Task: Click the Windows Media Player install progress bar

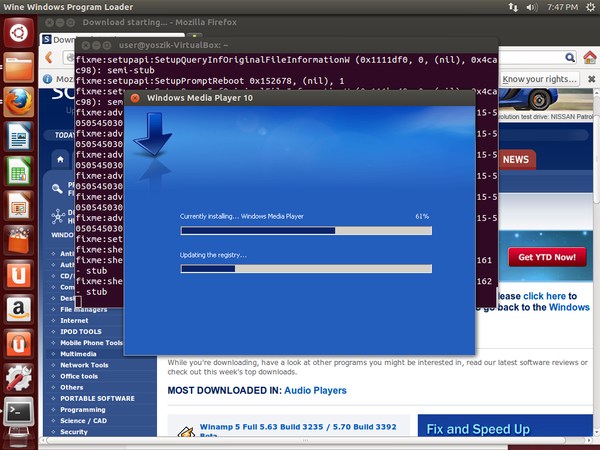Action: click(306, 230)
